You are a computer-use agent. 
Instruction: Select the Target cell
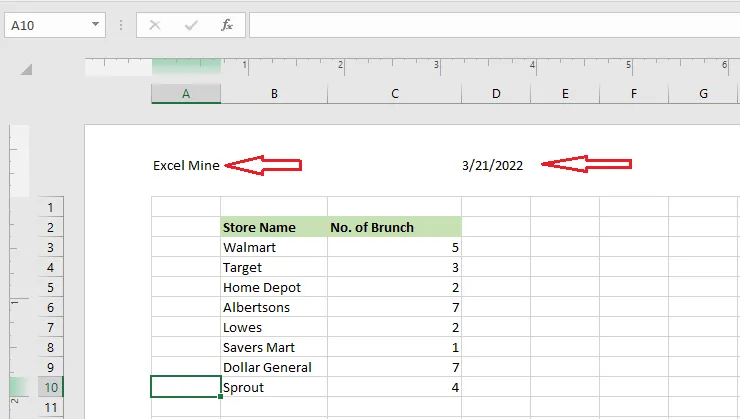tap(274, 267)
